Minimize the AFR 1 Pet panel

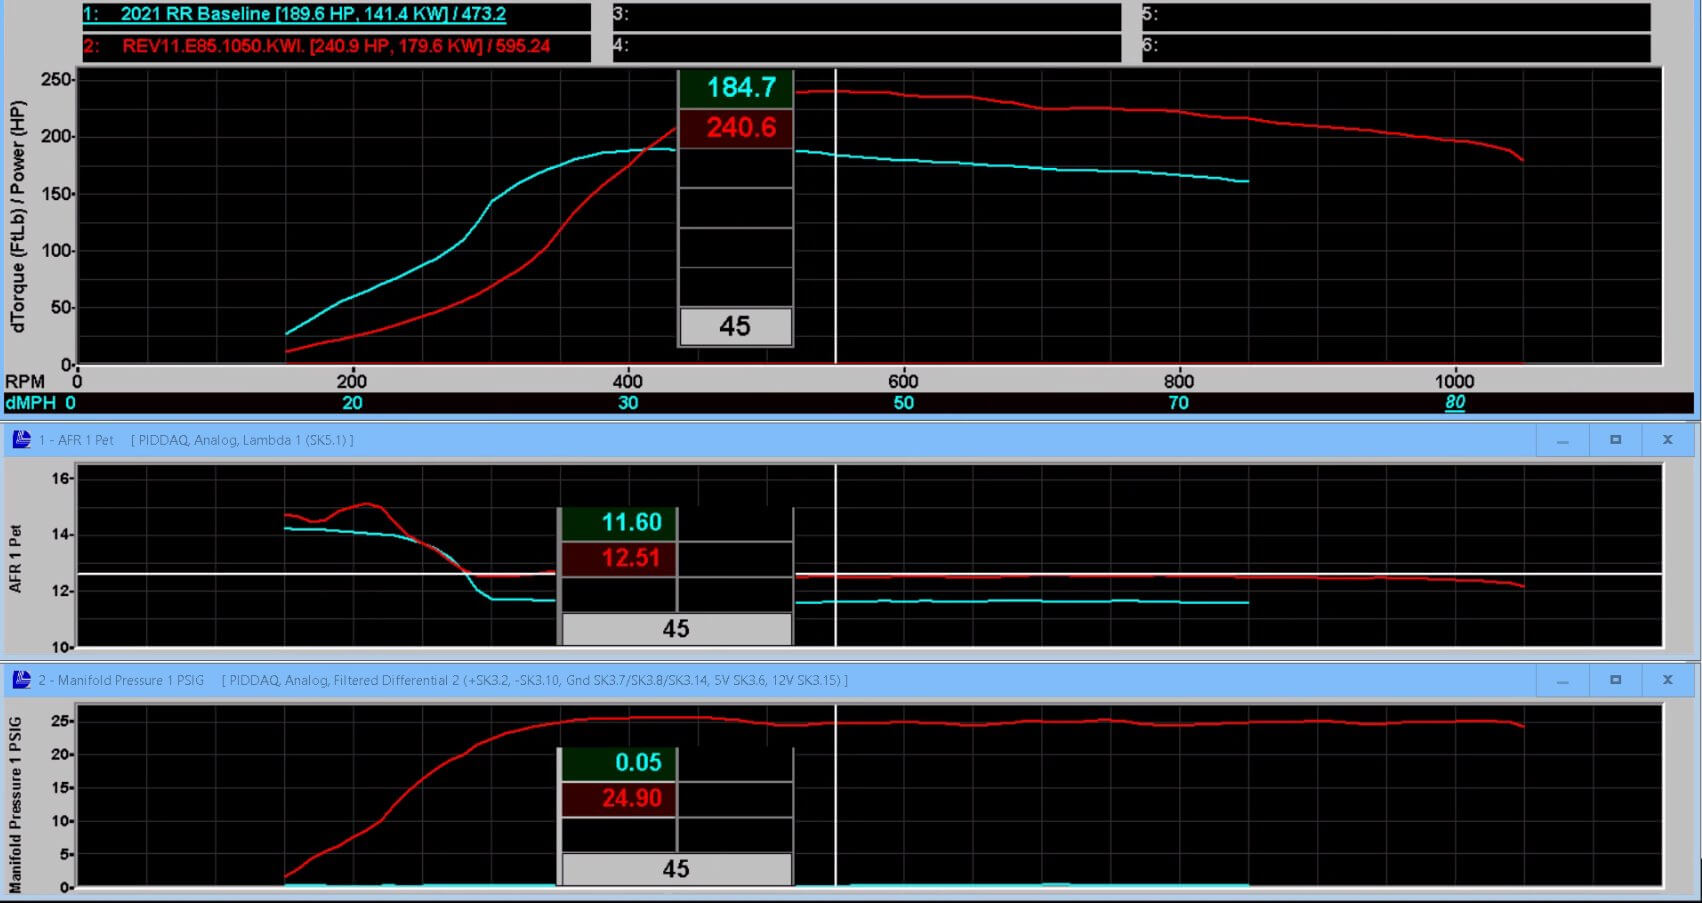pos(1562,440)
